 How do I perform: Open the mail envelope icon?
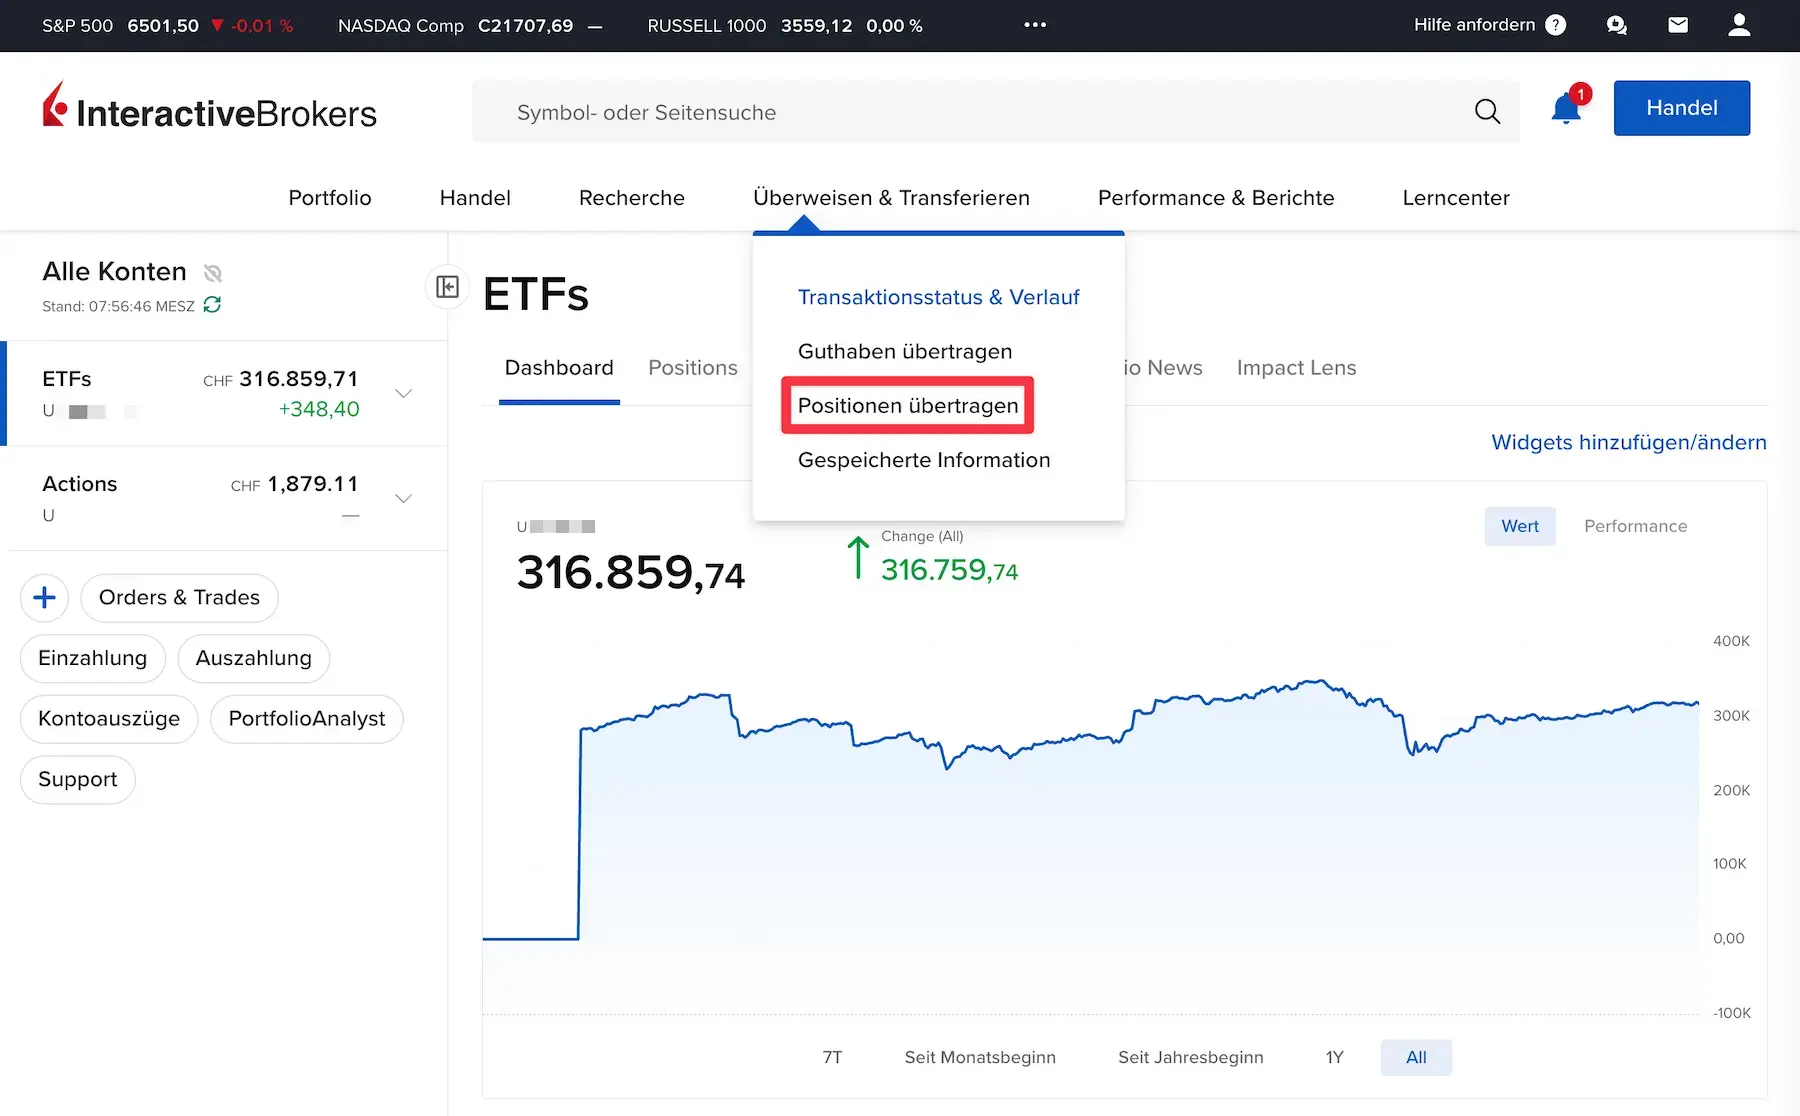pyautogui.click(x=1678, y=25)
